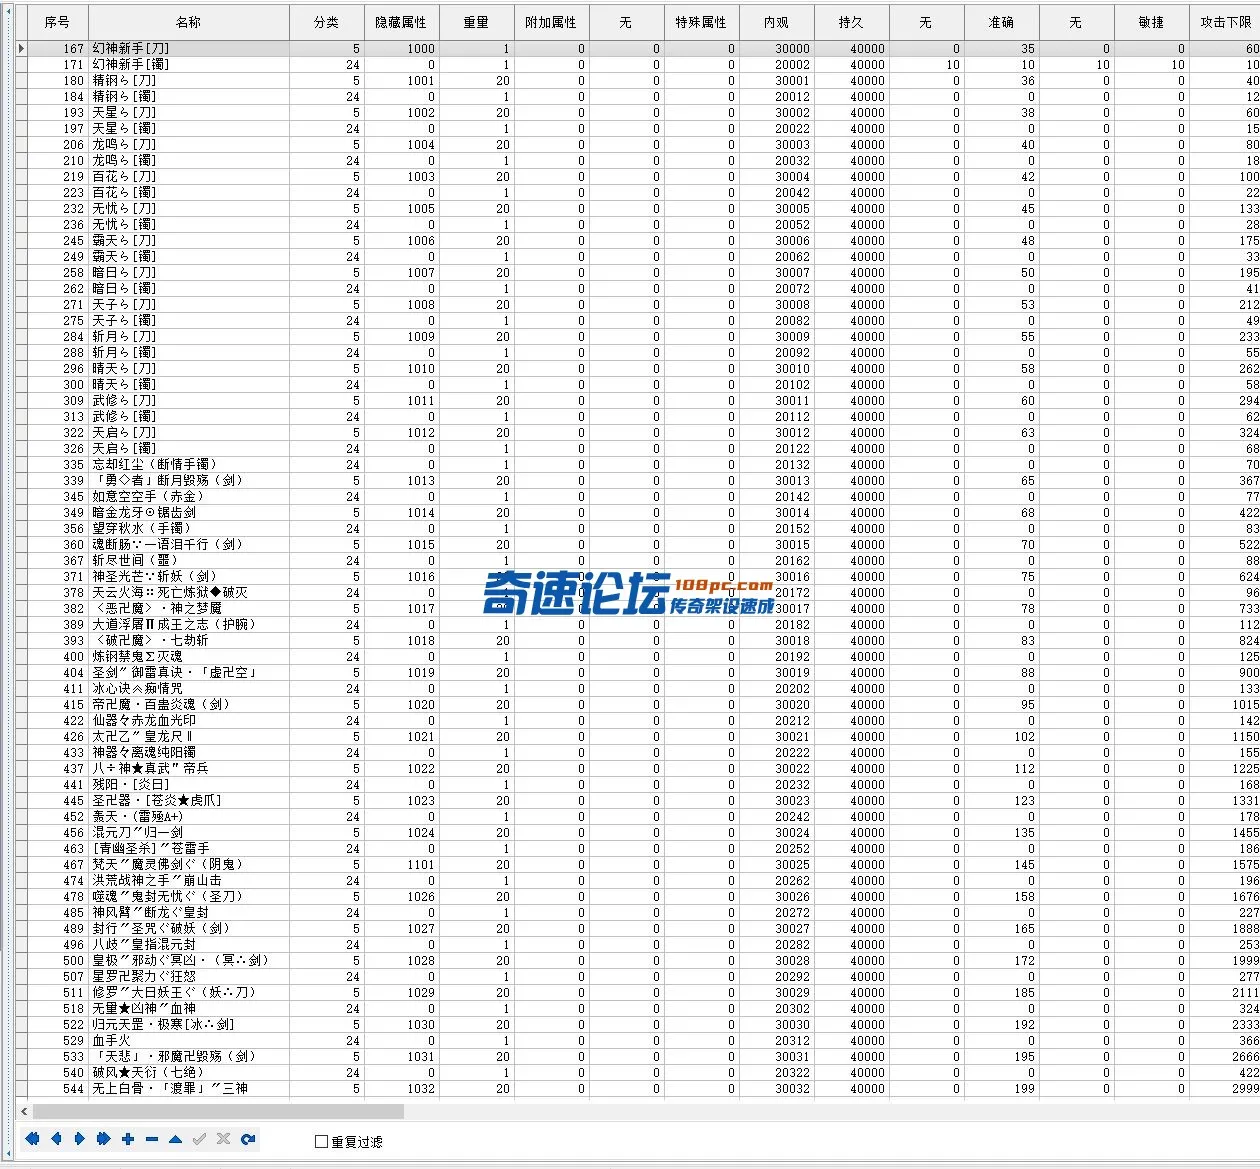Go to the previous record
The width and height of the screenshot is (1260, 1169).
[56, 1139]
